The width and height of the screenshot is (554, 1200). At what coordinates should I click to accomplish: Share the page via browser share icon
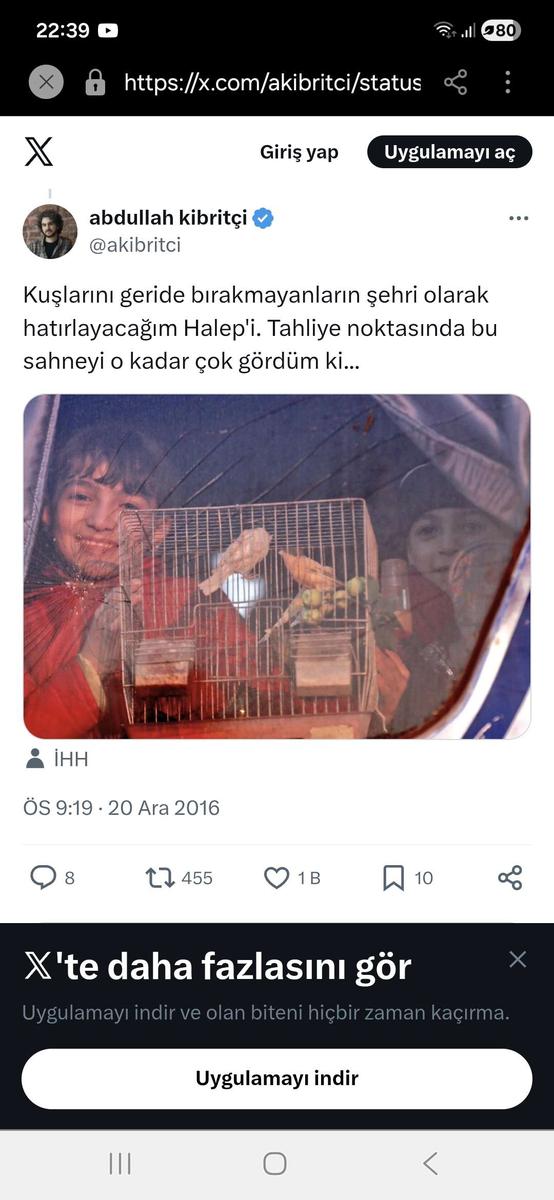point(455,82)
